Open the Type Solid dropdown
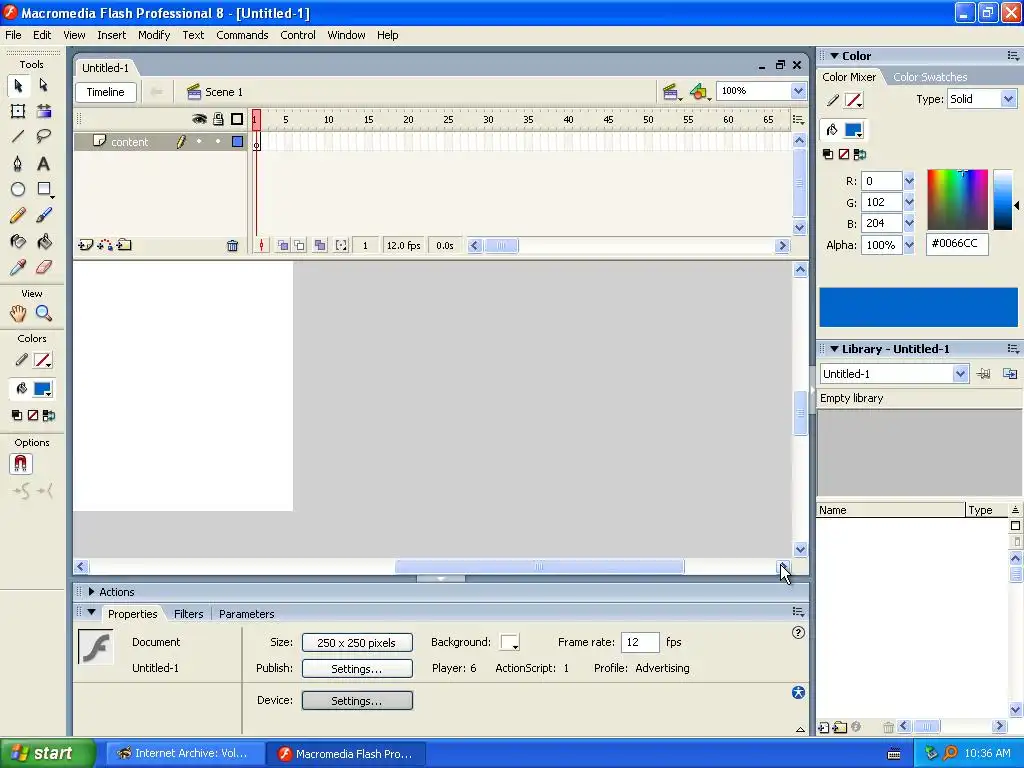The image size is (1024, 768). tap(1008, 99)
